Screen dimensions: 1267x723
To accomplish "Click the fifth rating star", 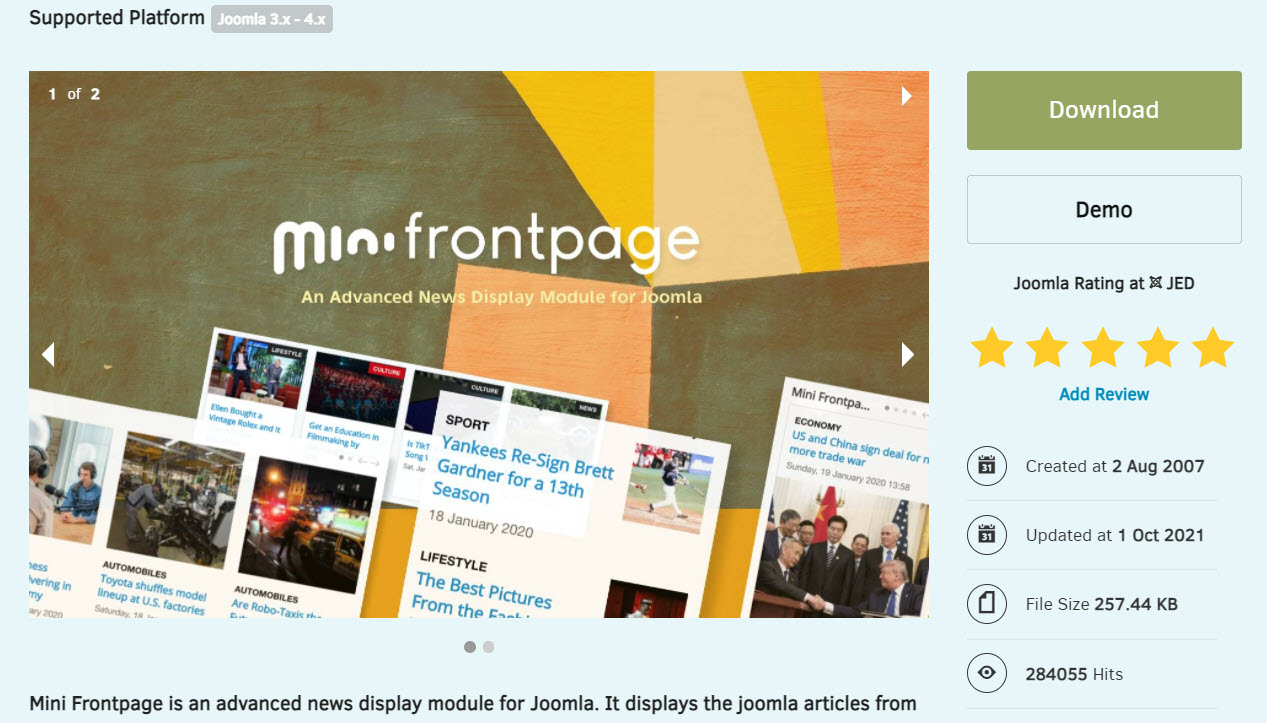I will 1213,347.
